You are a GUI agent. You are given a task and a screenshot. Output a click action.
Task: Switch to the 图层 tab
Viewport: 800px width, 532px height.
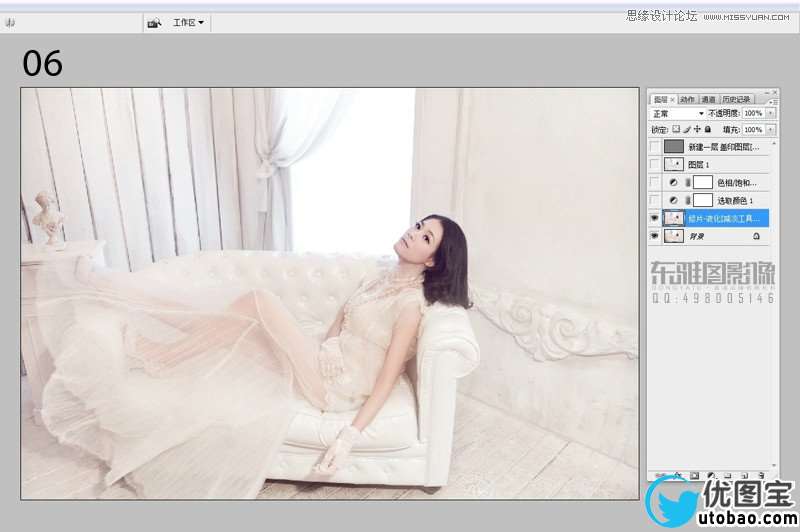pyautogui.click(x=661, y=99)
